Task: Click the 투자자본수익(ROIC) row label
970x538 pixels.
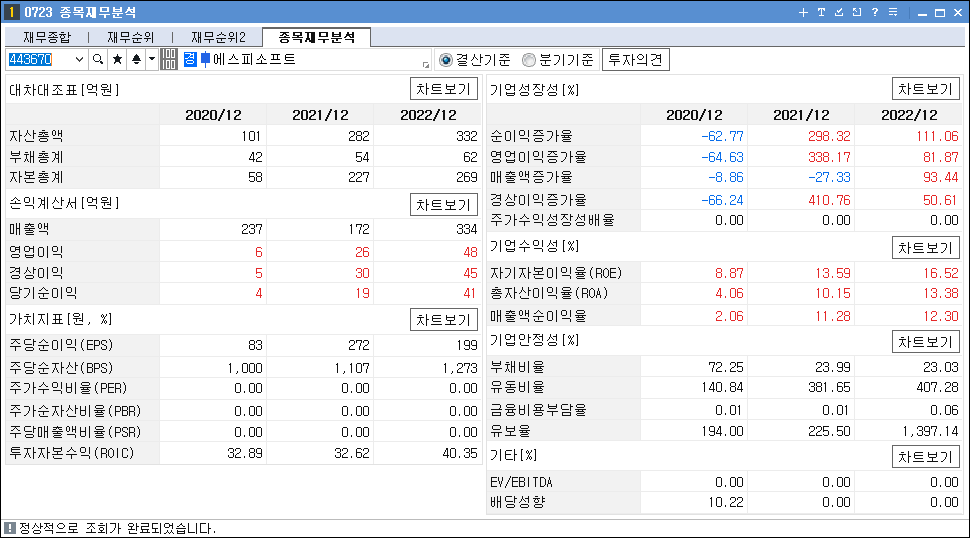Action: point(72,453)
